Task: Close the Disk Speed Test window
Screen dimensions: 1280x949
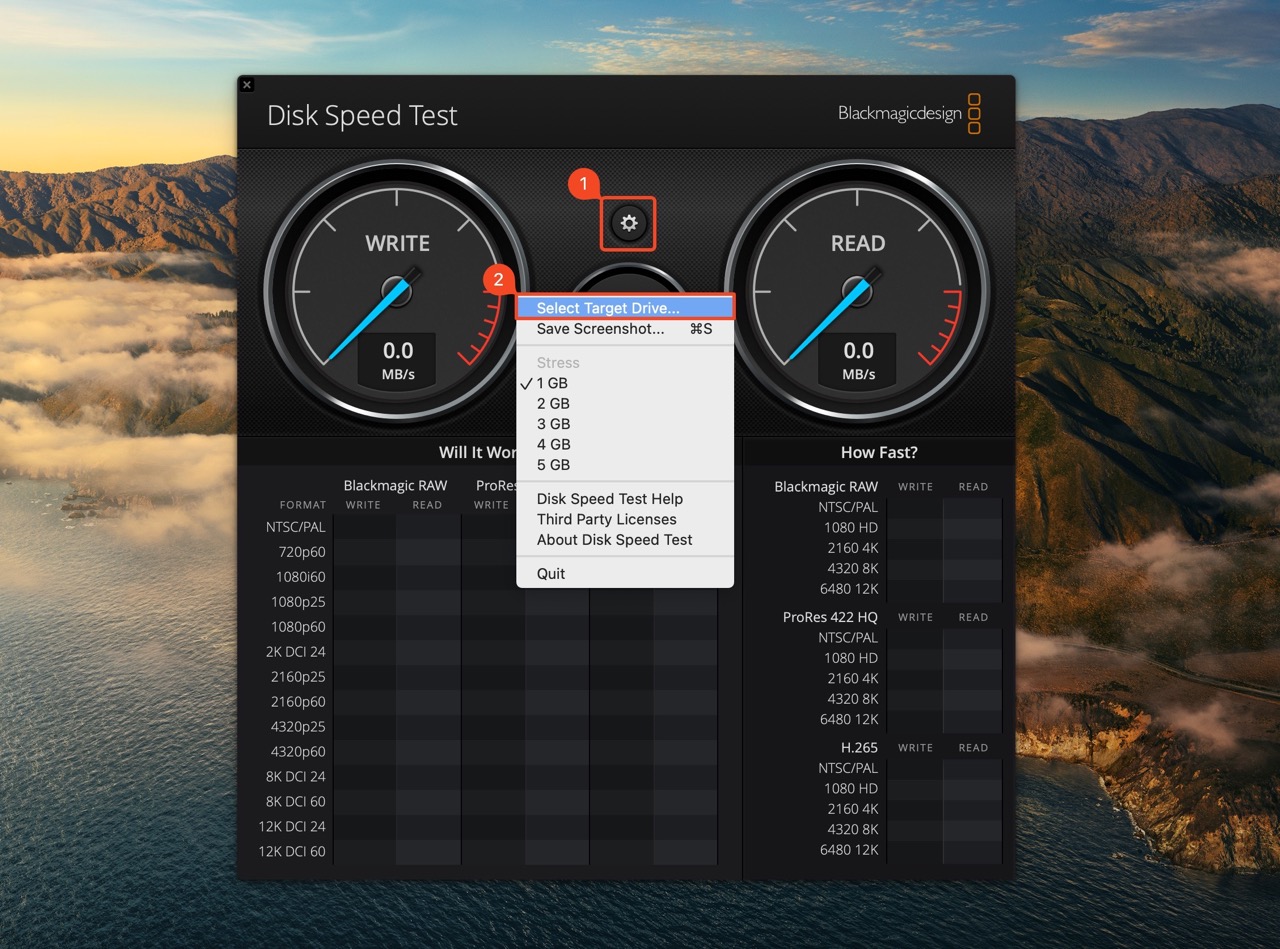Action: (x=247, y=85)
